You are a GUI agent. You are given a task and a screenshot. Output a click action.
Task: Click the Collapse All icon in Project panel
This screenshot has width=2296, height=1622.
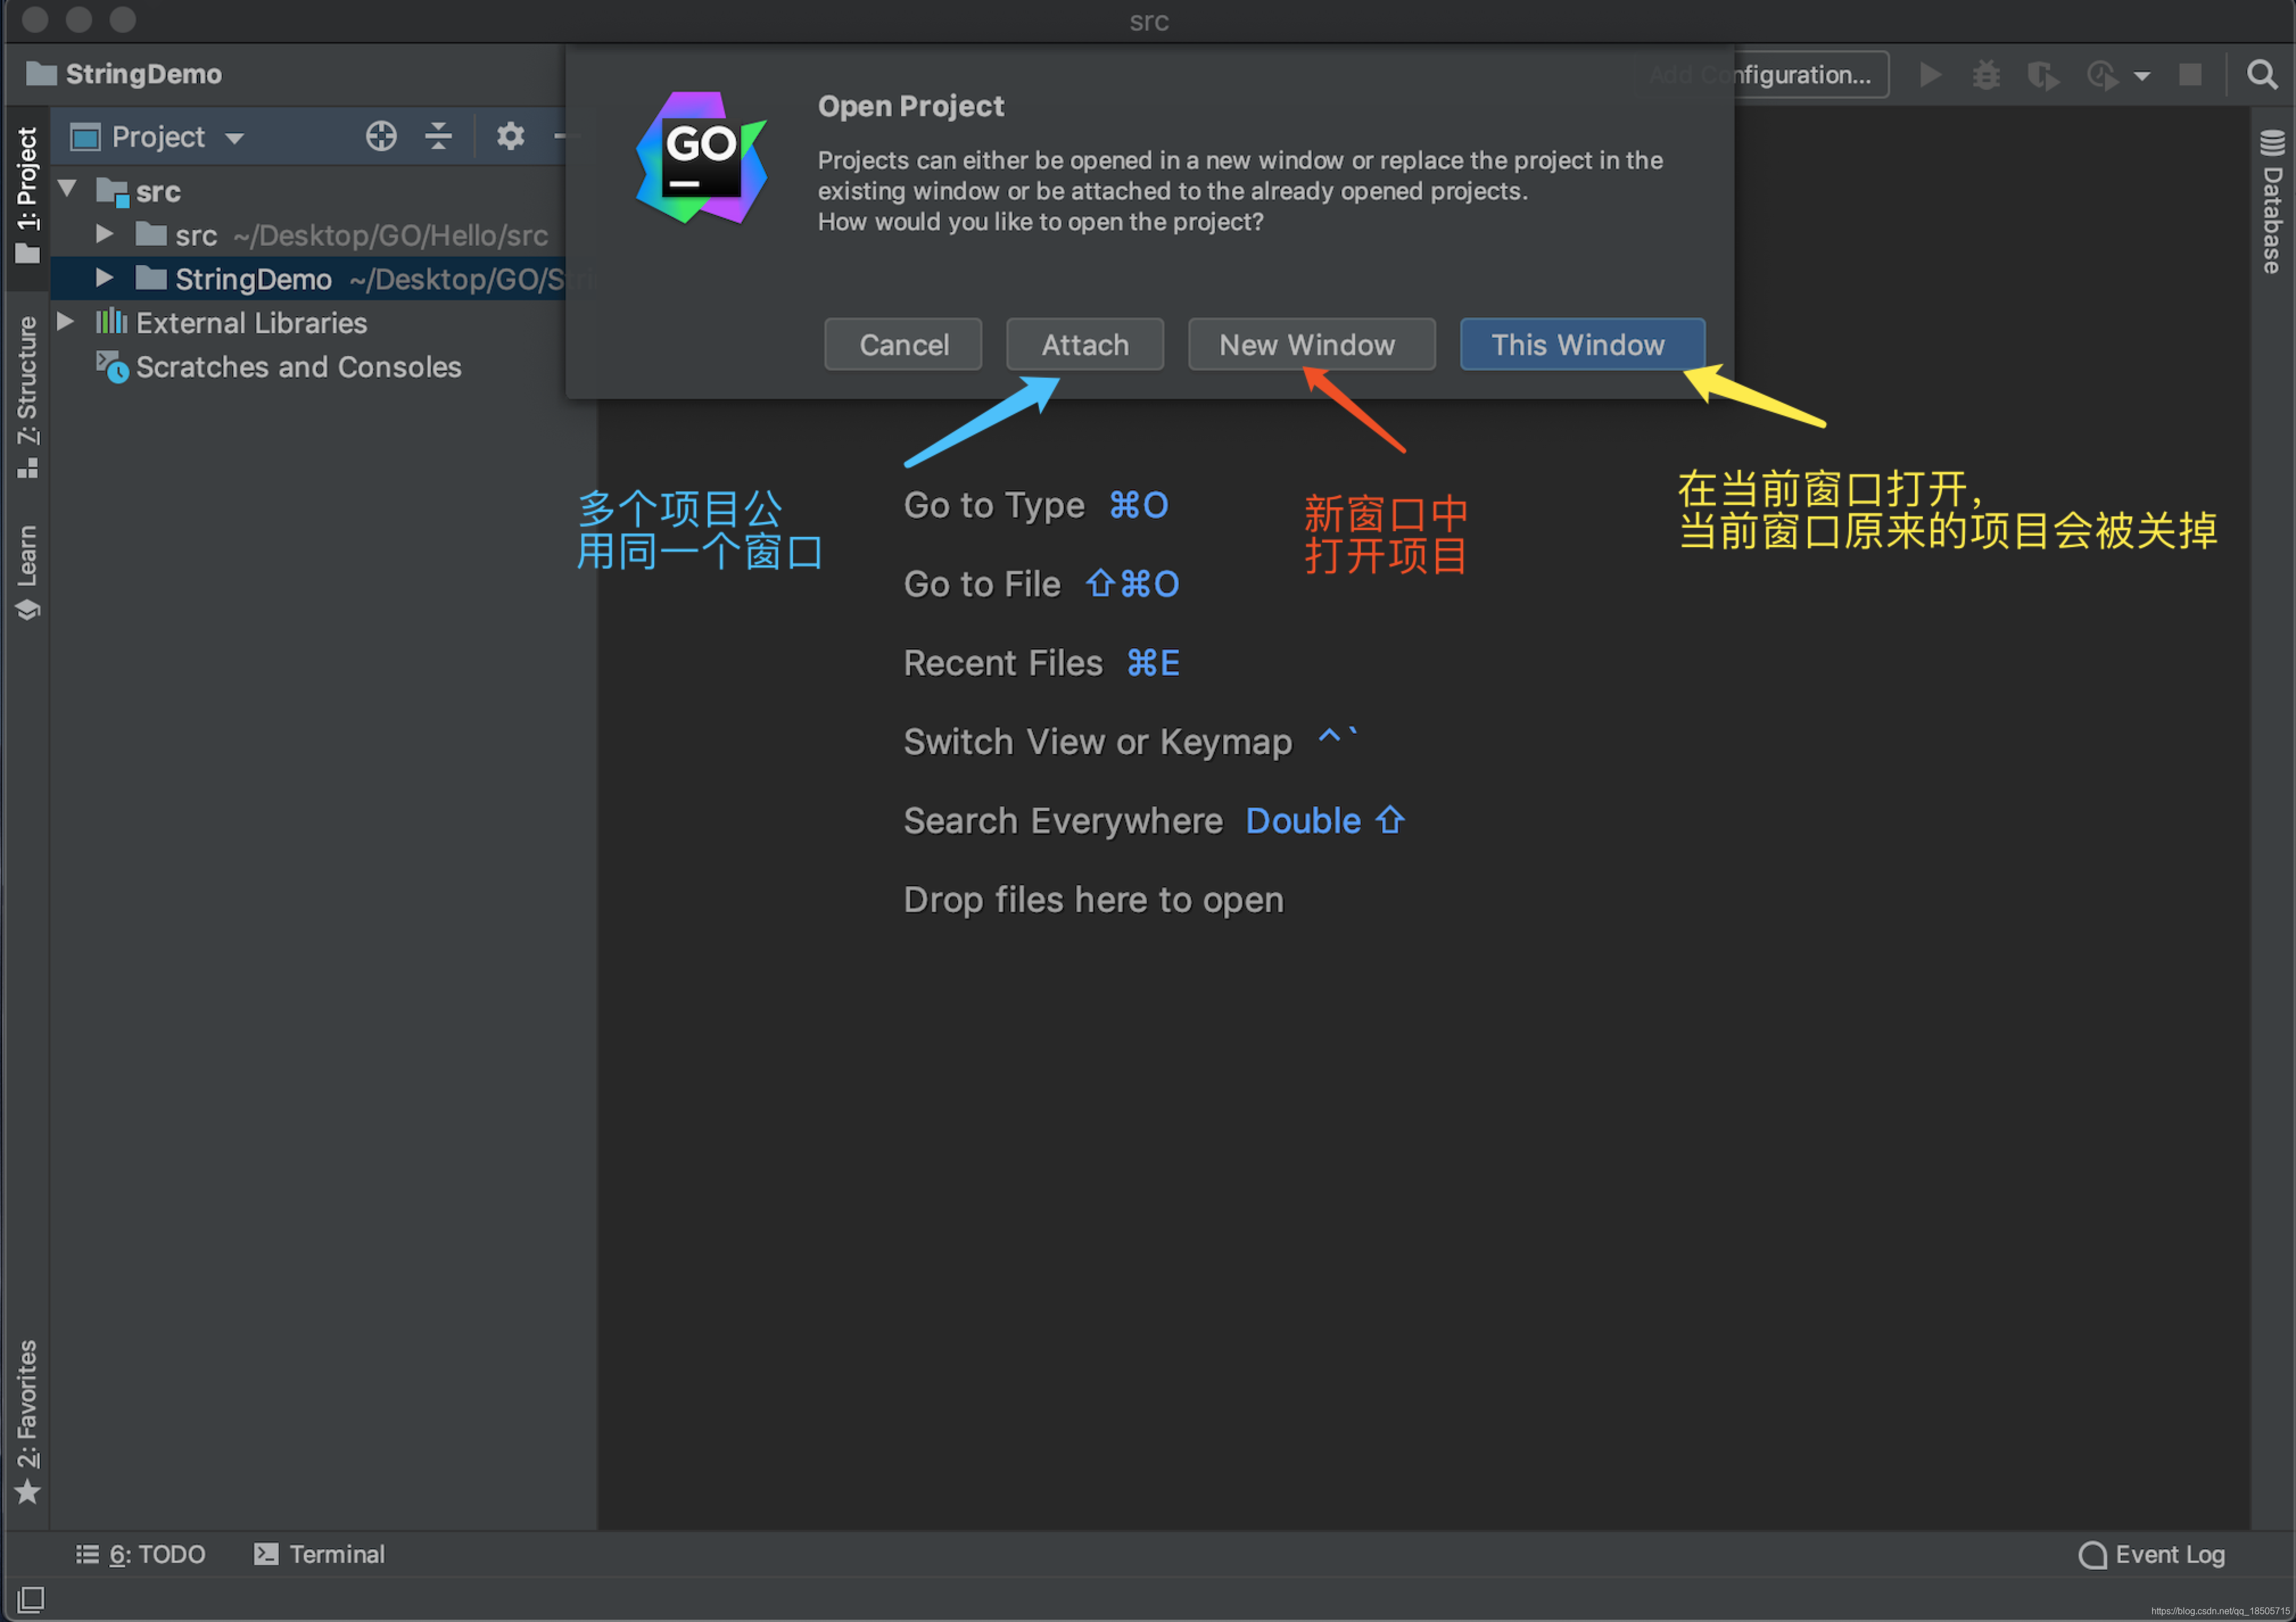click(x=438, y=136)
